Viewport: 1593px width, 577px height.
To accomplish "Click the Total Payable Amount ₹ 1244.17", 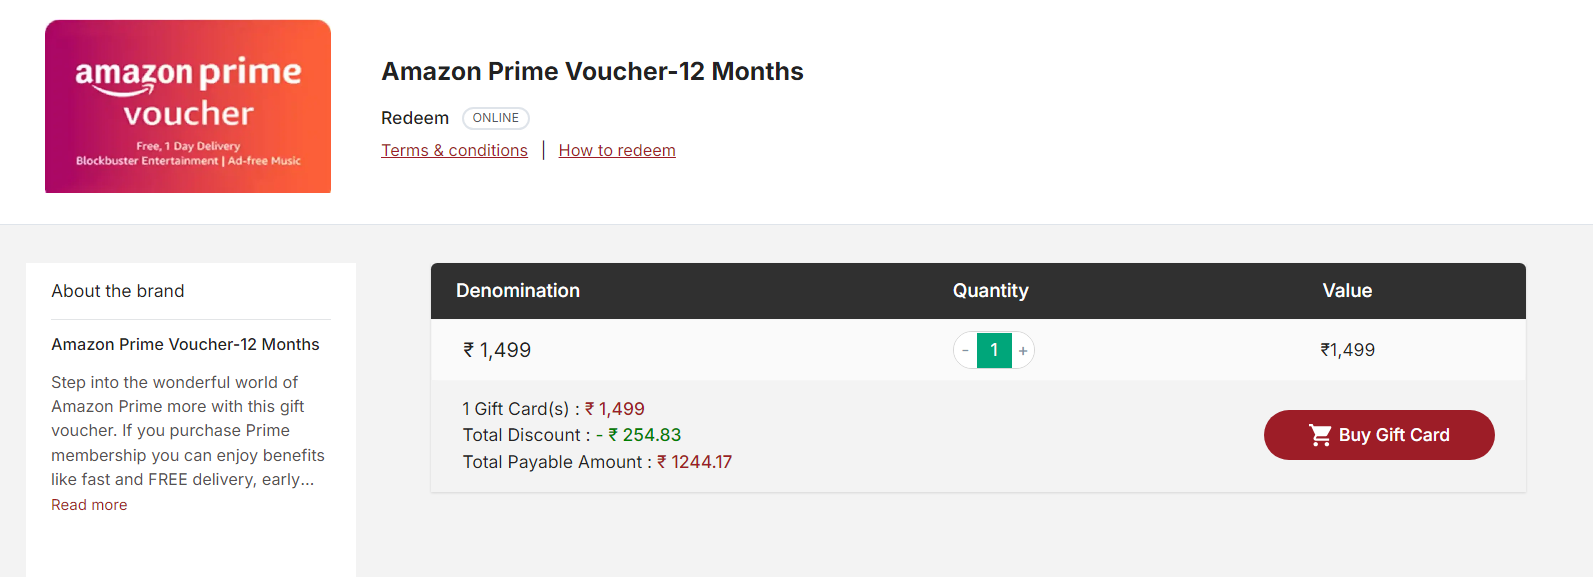I will click(694, 462).
